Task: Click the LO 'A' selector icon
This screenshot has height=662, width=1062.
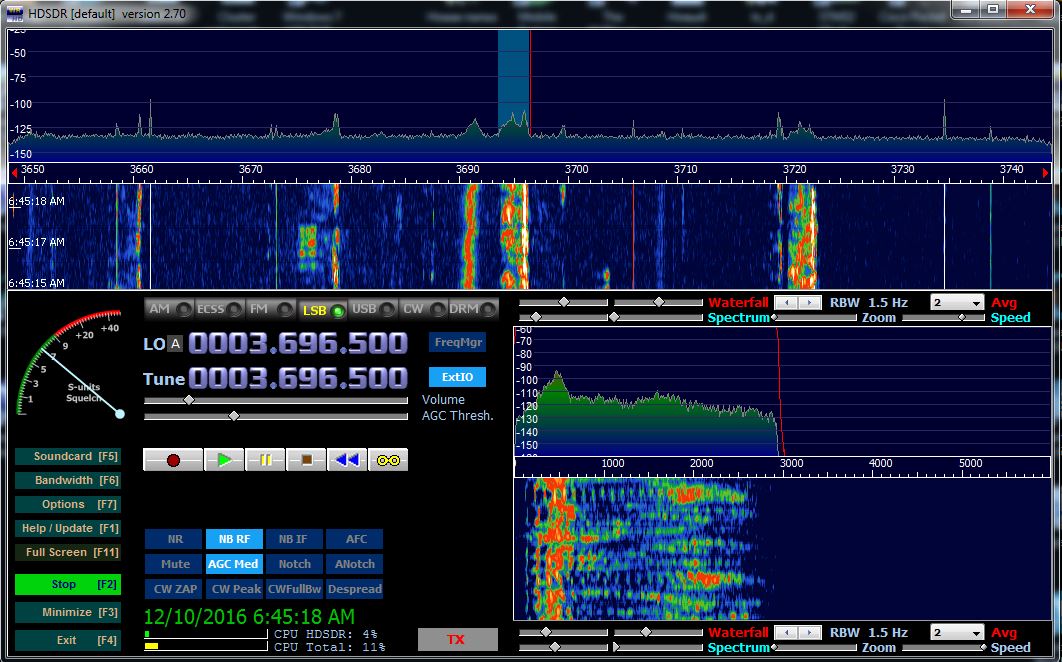Action: tap(175, 344)
